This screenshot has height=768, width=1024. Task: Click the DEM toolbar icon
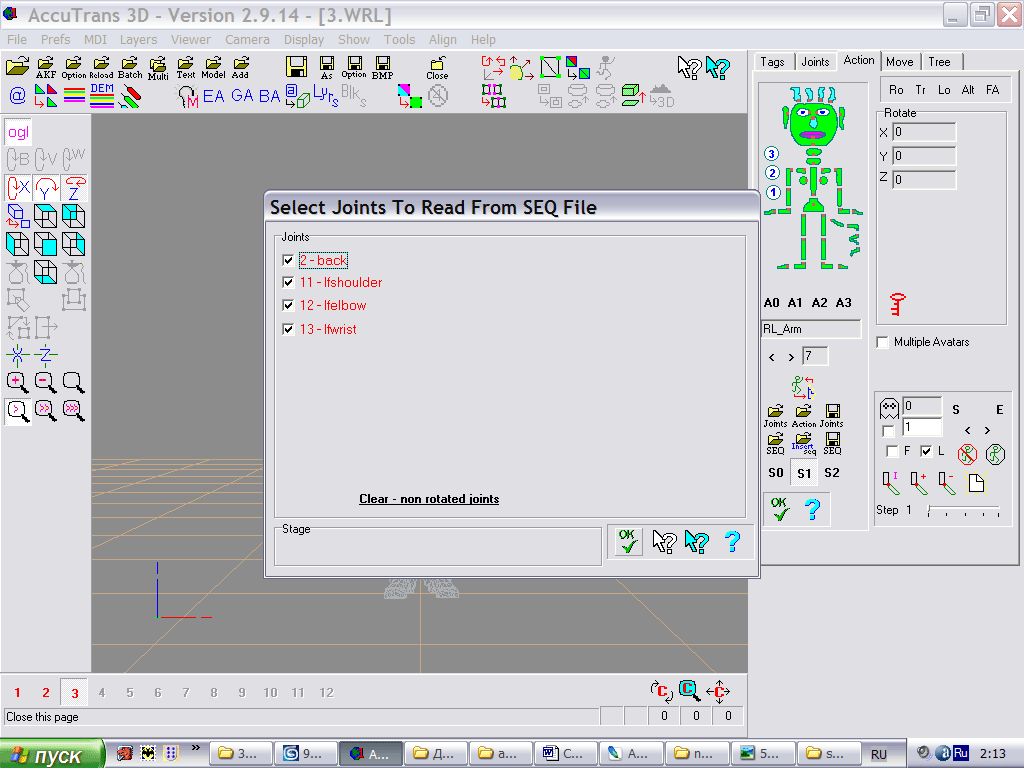[102, 95]
